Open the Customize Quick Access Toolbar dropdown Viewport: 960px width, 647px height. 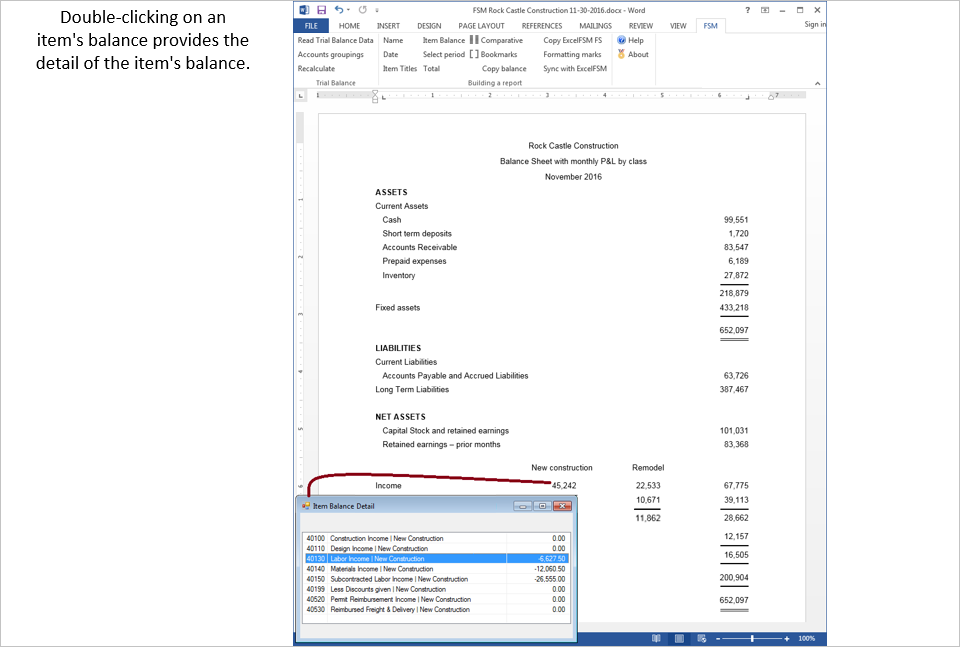pos(377,10)
